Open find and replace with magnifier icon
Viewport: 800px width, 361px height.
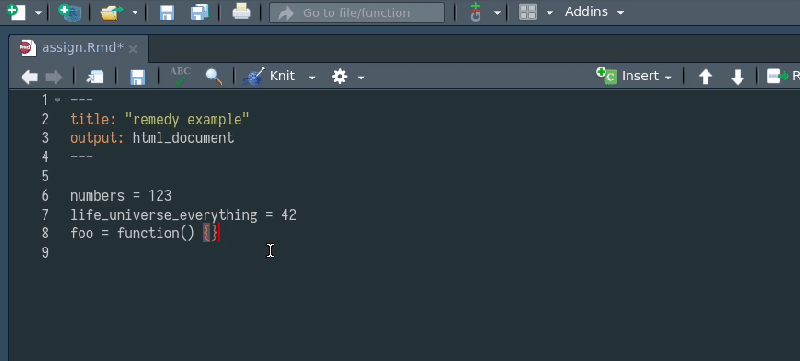click(x=213, y=76)
